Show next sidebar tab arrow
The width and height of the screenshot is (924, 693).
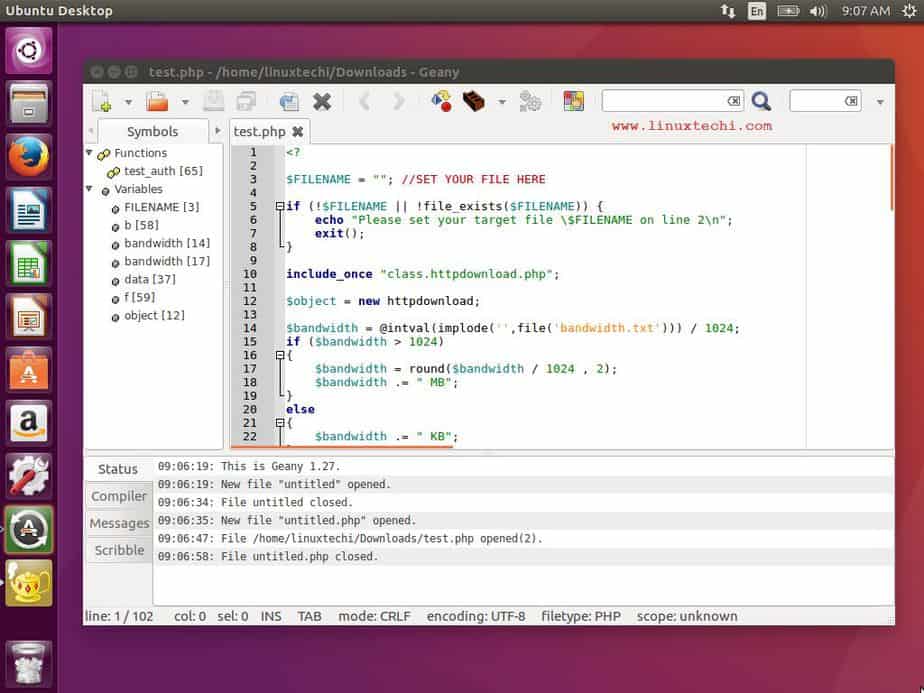pos(217,130)
